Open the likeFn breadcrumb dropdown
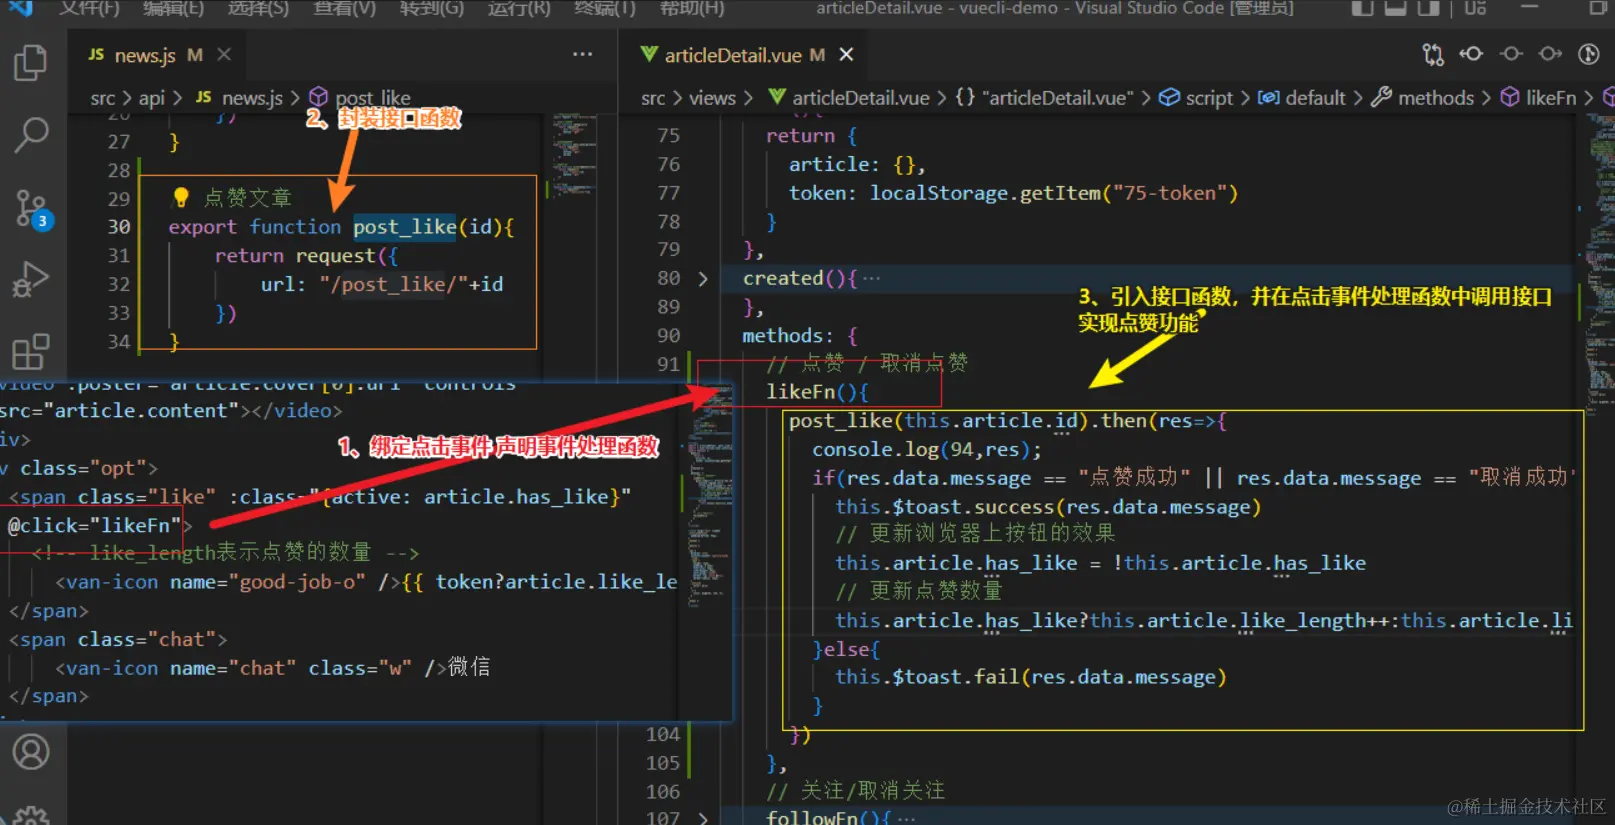 pos(1539,98)
